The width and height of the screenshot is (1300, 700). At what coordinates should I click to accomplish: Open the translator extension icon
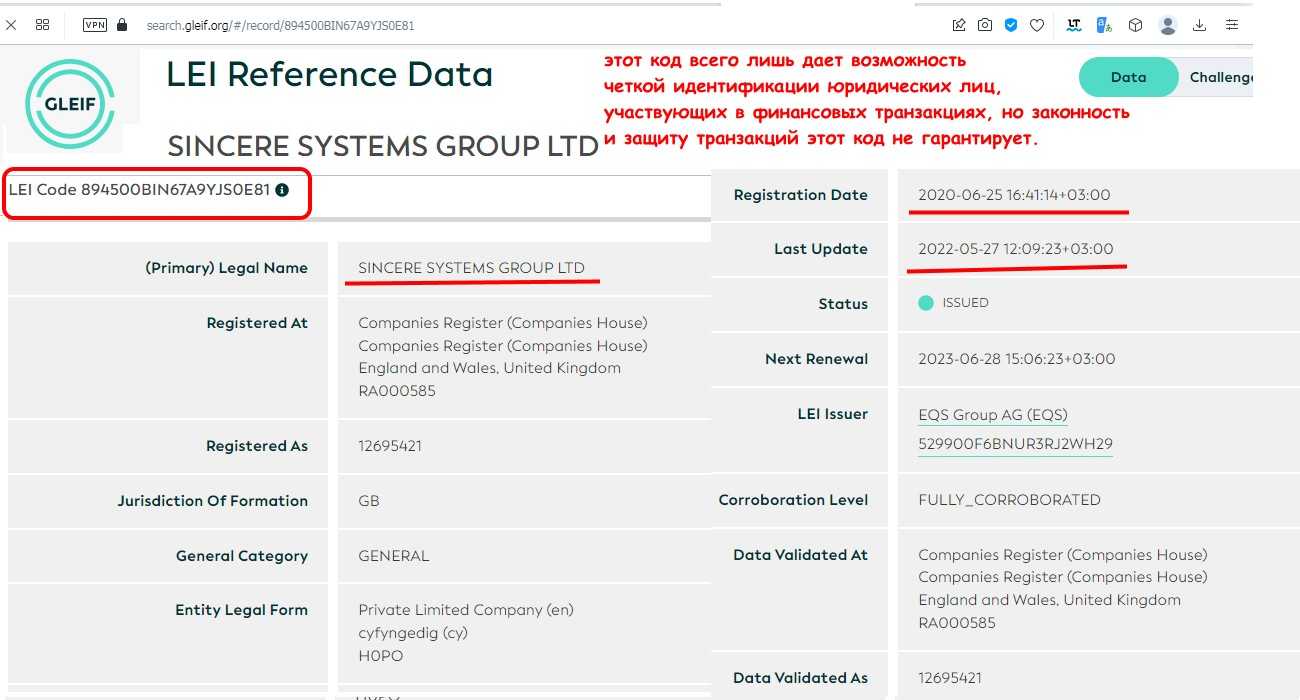coord(1104,25)
